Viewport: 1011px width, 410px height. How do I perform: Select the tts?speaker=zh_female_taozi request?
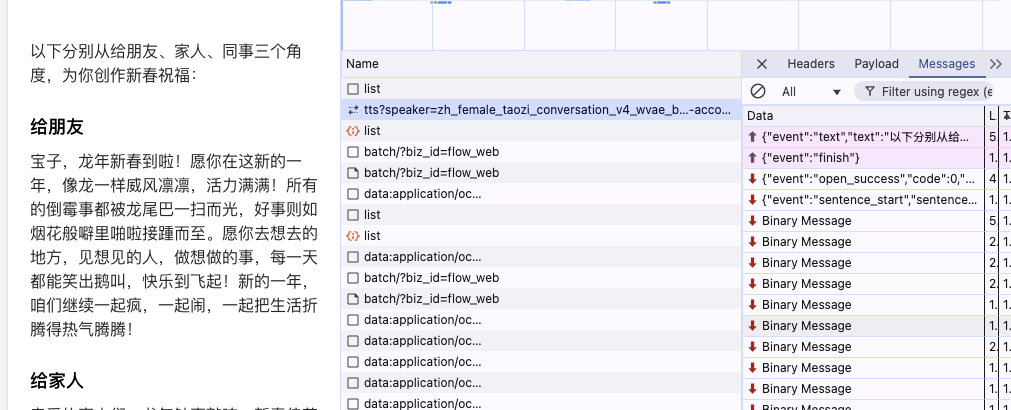tap(542, 110)
